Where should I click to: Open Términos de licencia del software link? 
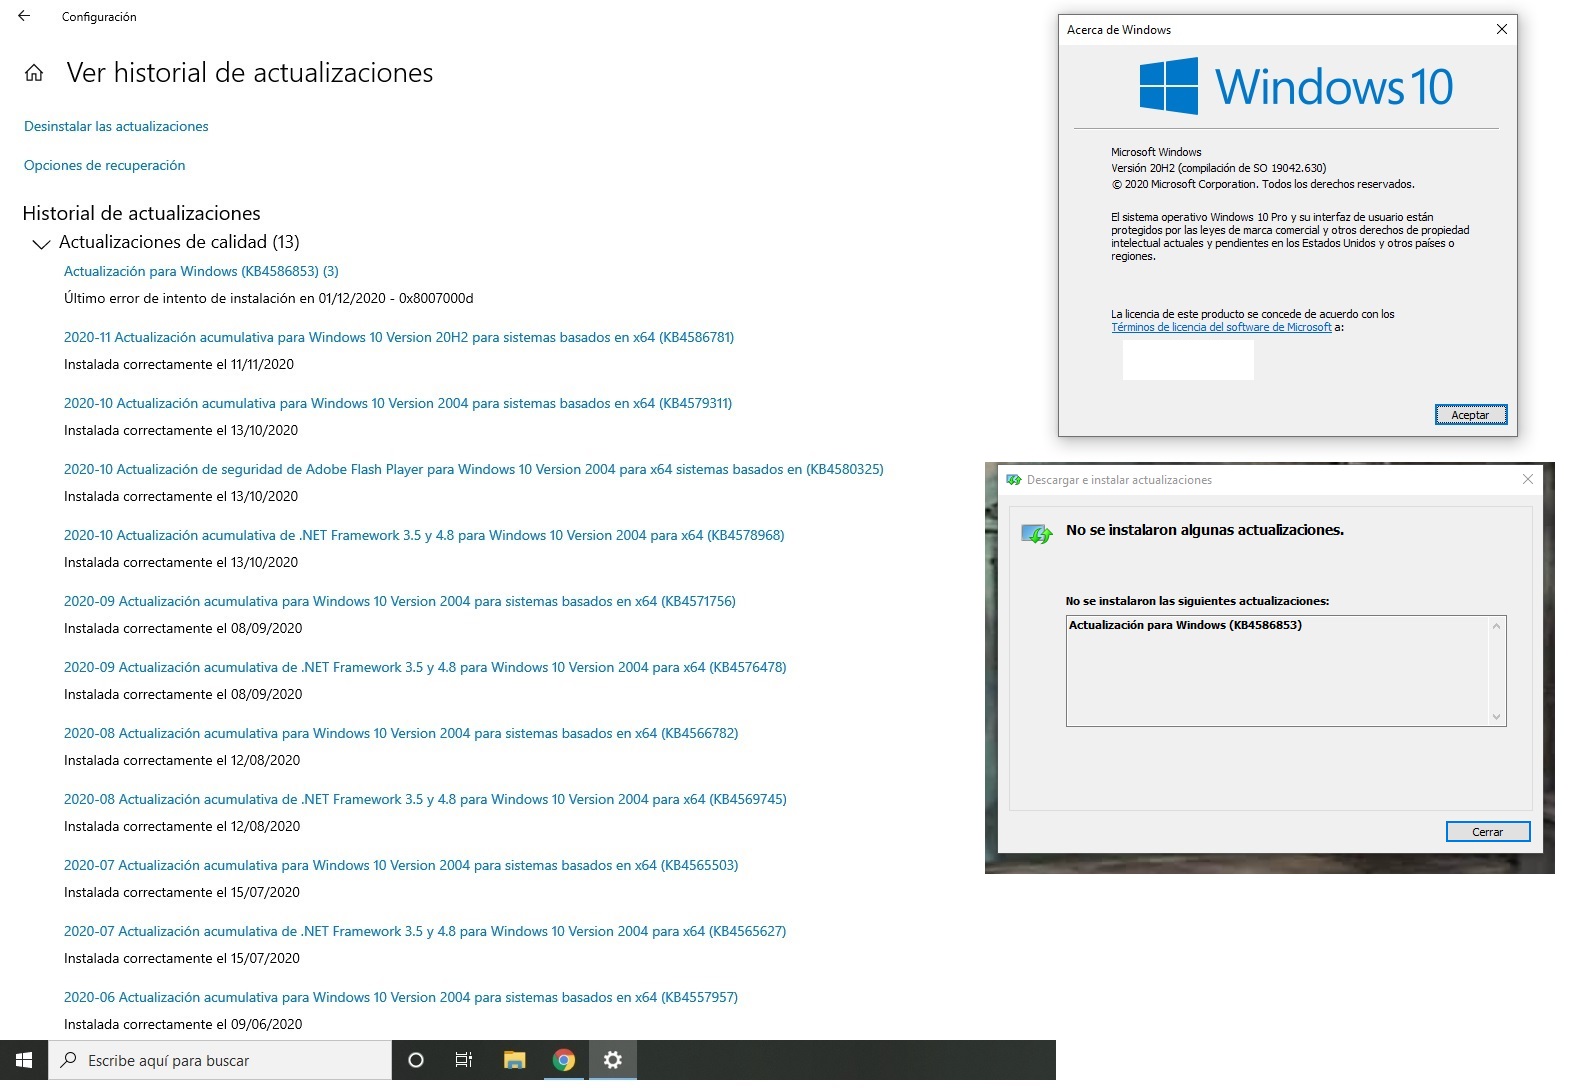pyautogui.click(x=1221, y=327)
